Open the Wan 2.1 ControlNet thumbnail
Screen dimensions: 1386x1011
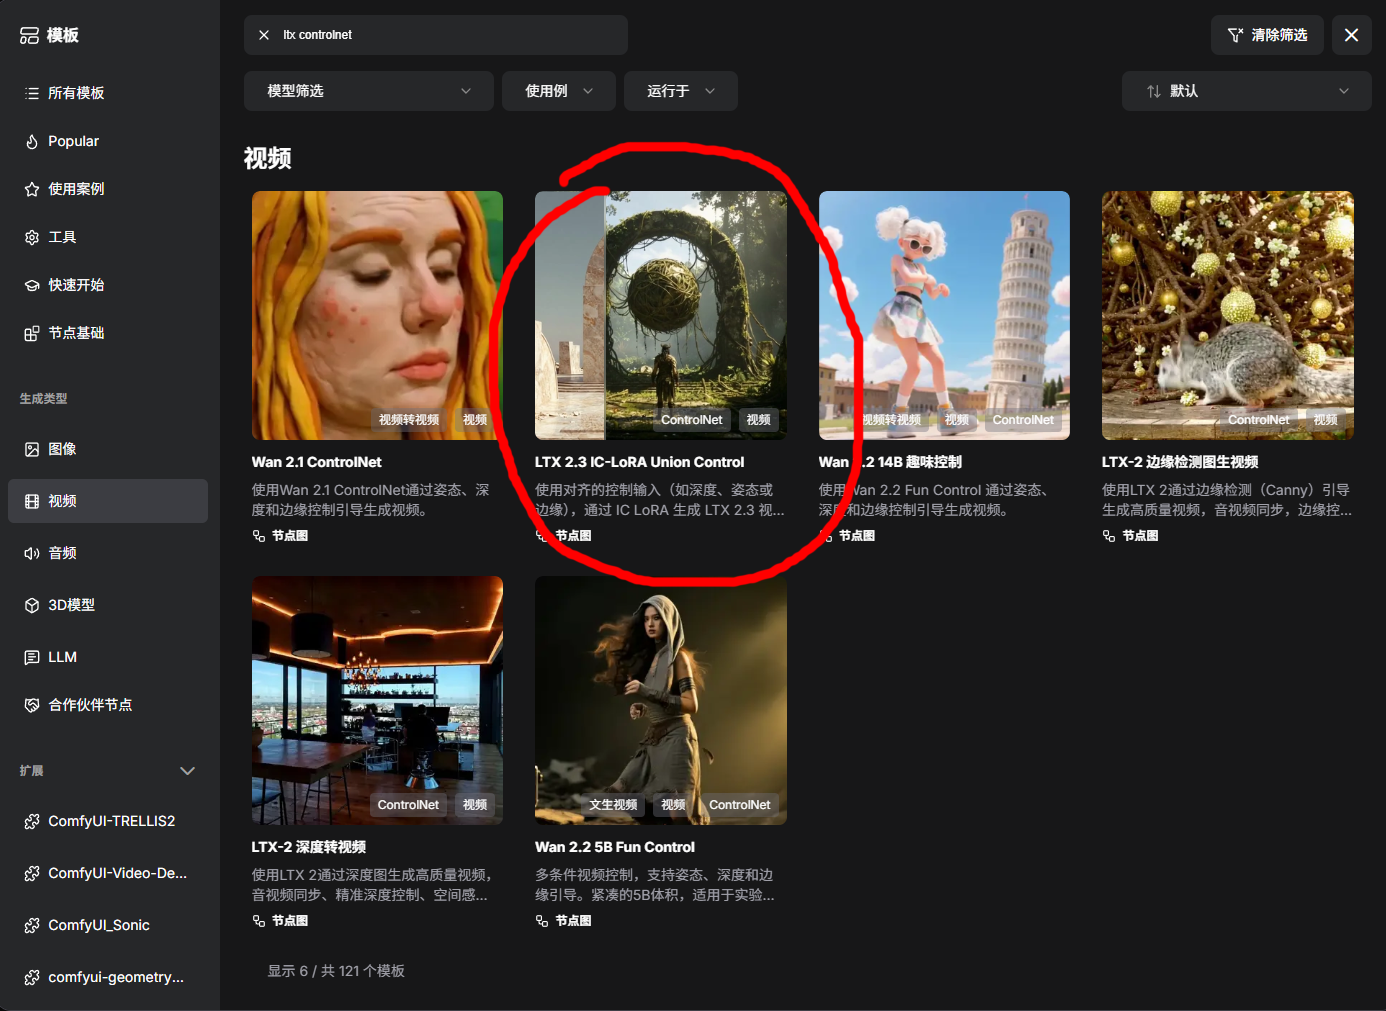point(377,315)
